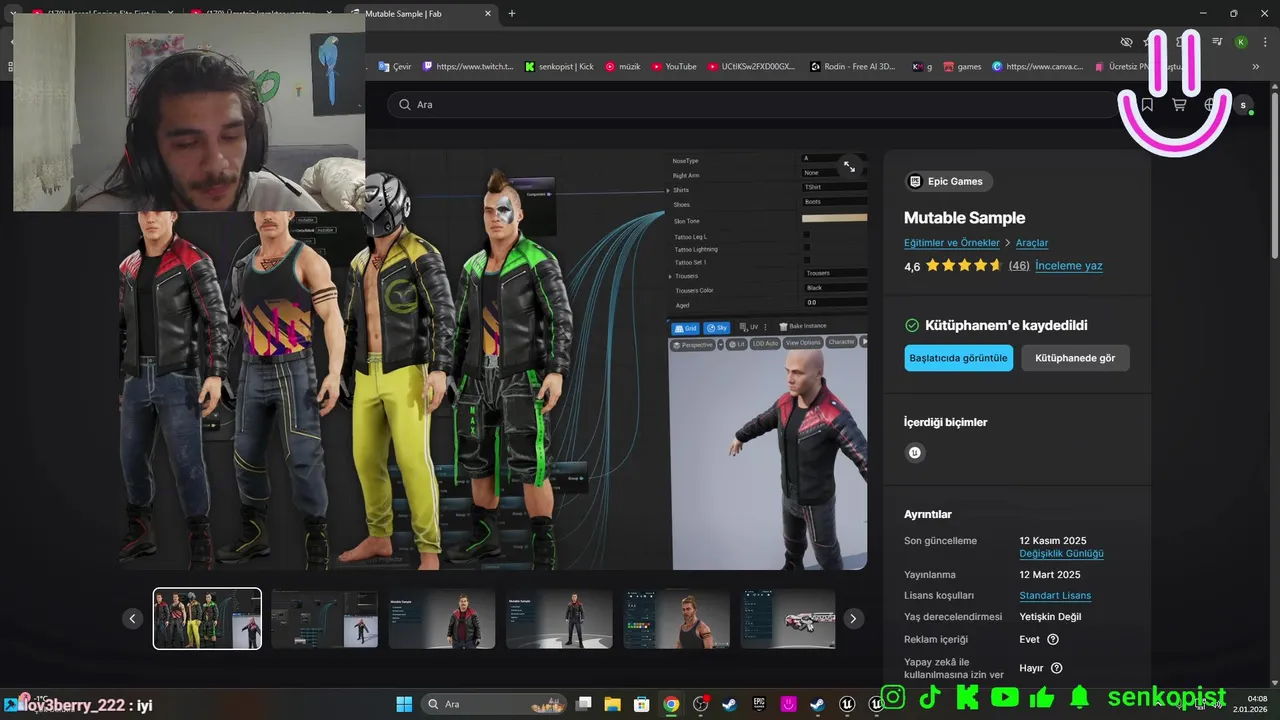Viewport: 1280px width, 720px height.
Task: Show help for Reklam içeriği
Action: (x=1053, y=639)
